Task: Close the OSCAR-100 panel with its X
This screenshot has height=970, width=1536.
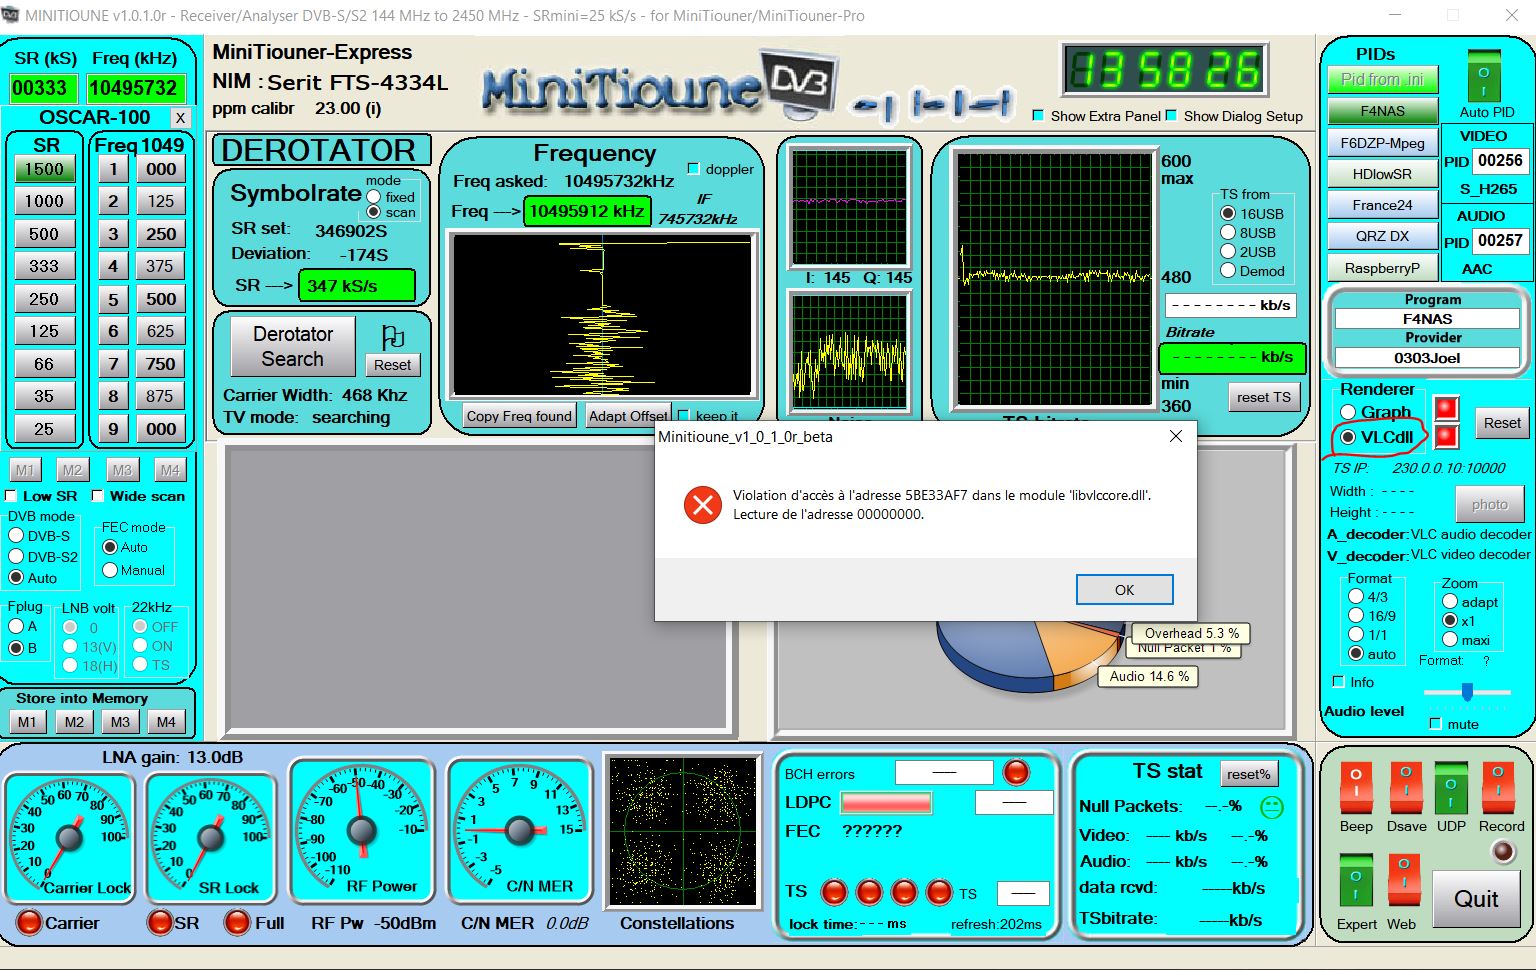Action: pyautogui.click(x=180, y=117)
